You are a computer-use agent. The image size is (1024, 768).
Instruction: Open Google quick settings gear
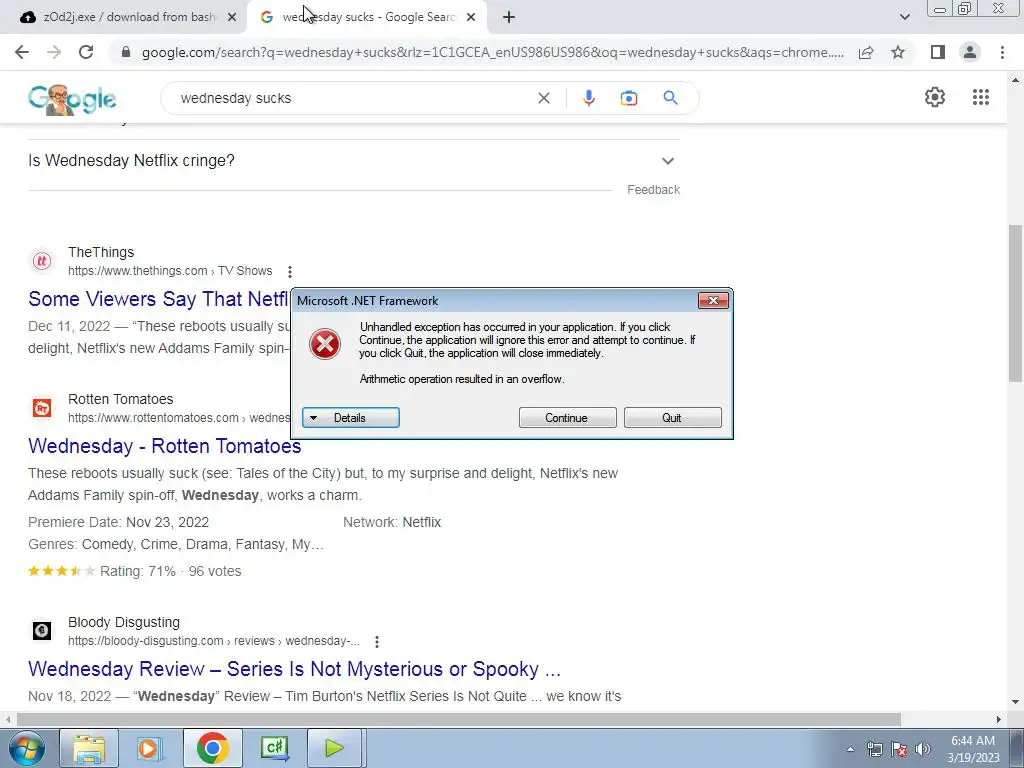pyautogui.click(x=935, y=97)
